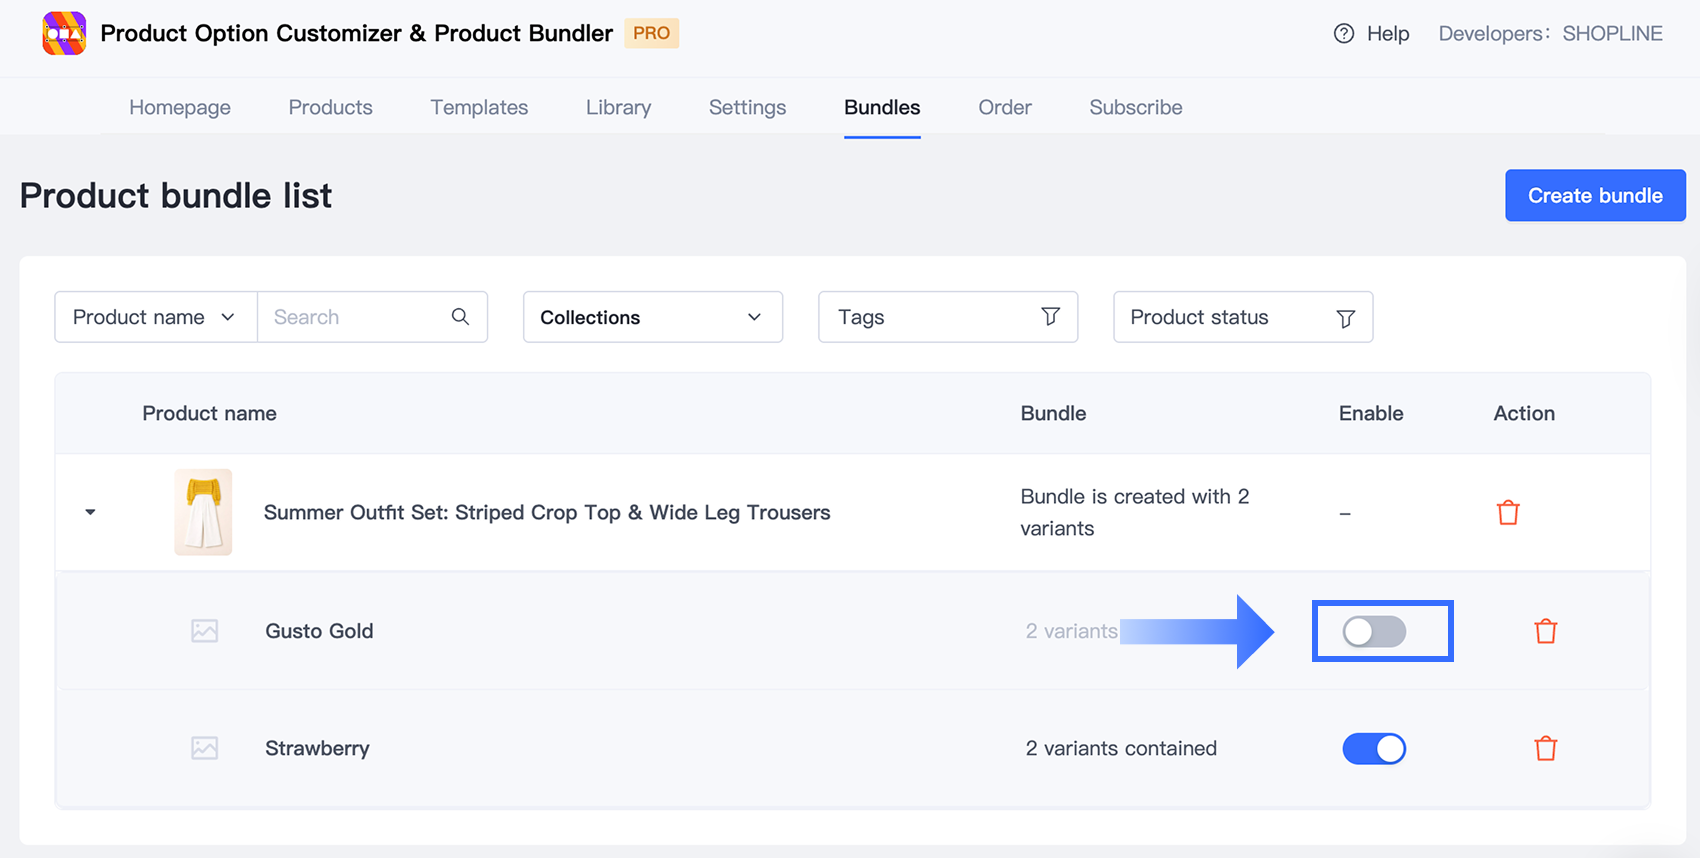Click the Product status funnel icon
1700x858 pixels.
click(1345, 318)
